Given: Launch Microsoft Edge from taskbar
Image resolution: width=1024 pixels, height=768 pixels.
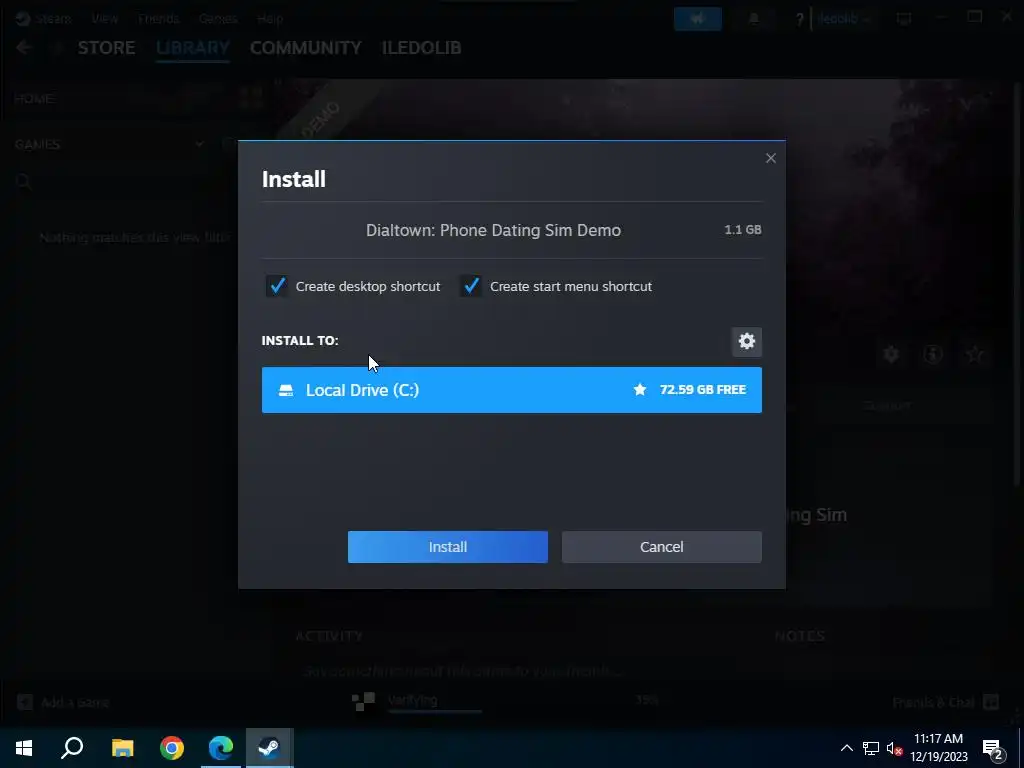Looking at the screenshot, I should tap(221, 748).
